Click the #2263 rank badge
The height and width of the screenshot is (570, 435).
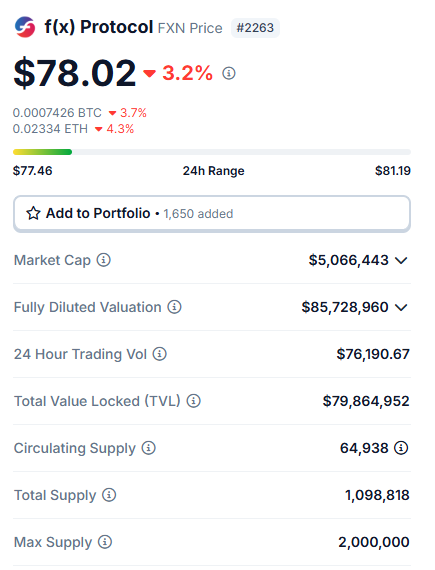pos(255,28)
